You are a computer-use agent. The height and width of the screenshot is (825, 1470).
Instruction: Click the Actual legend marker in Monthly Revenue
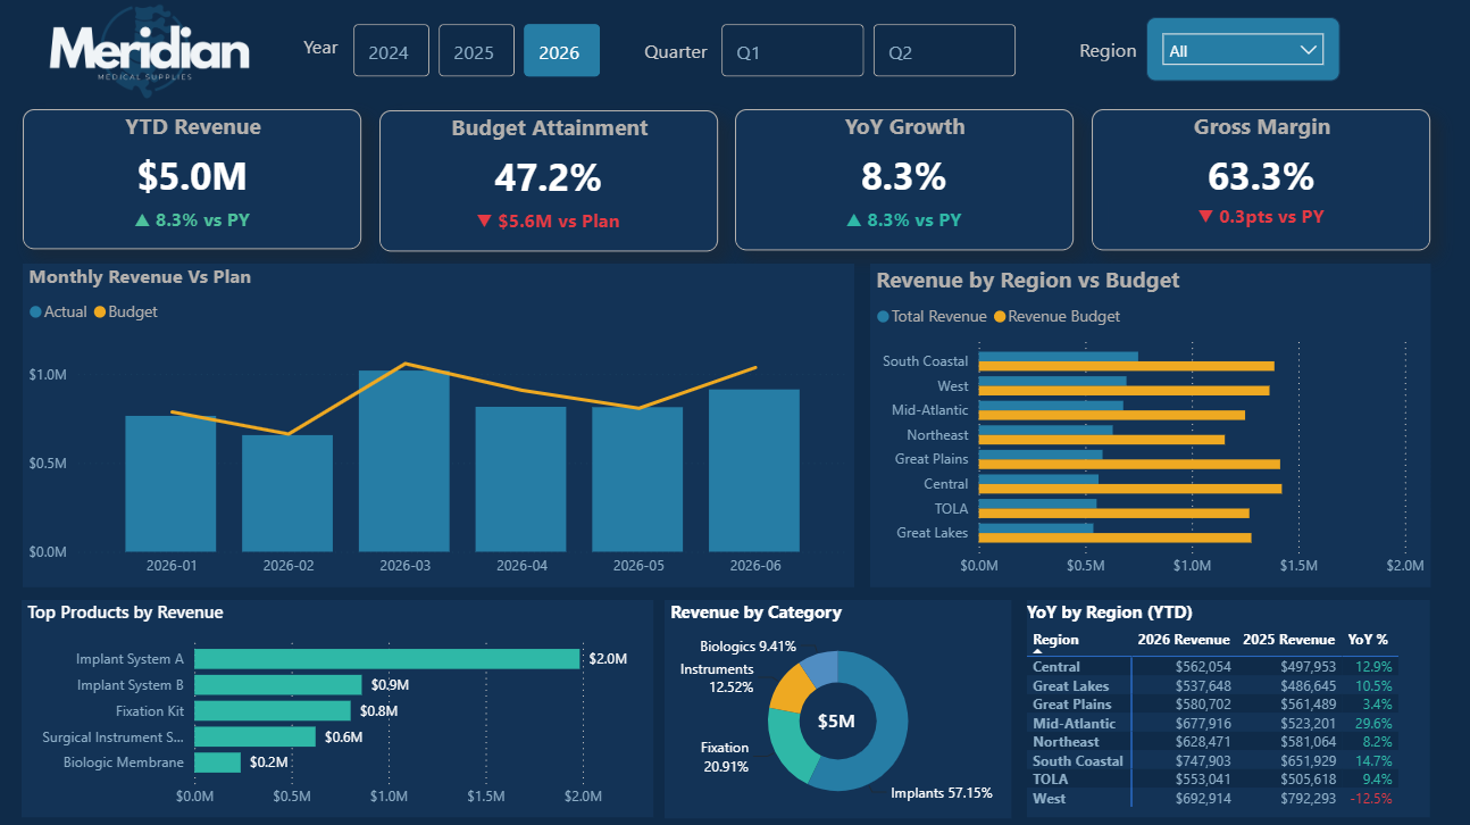coord(36,312)
